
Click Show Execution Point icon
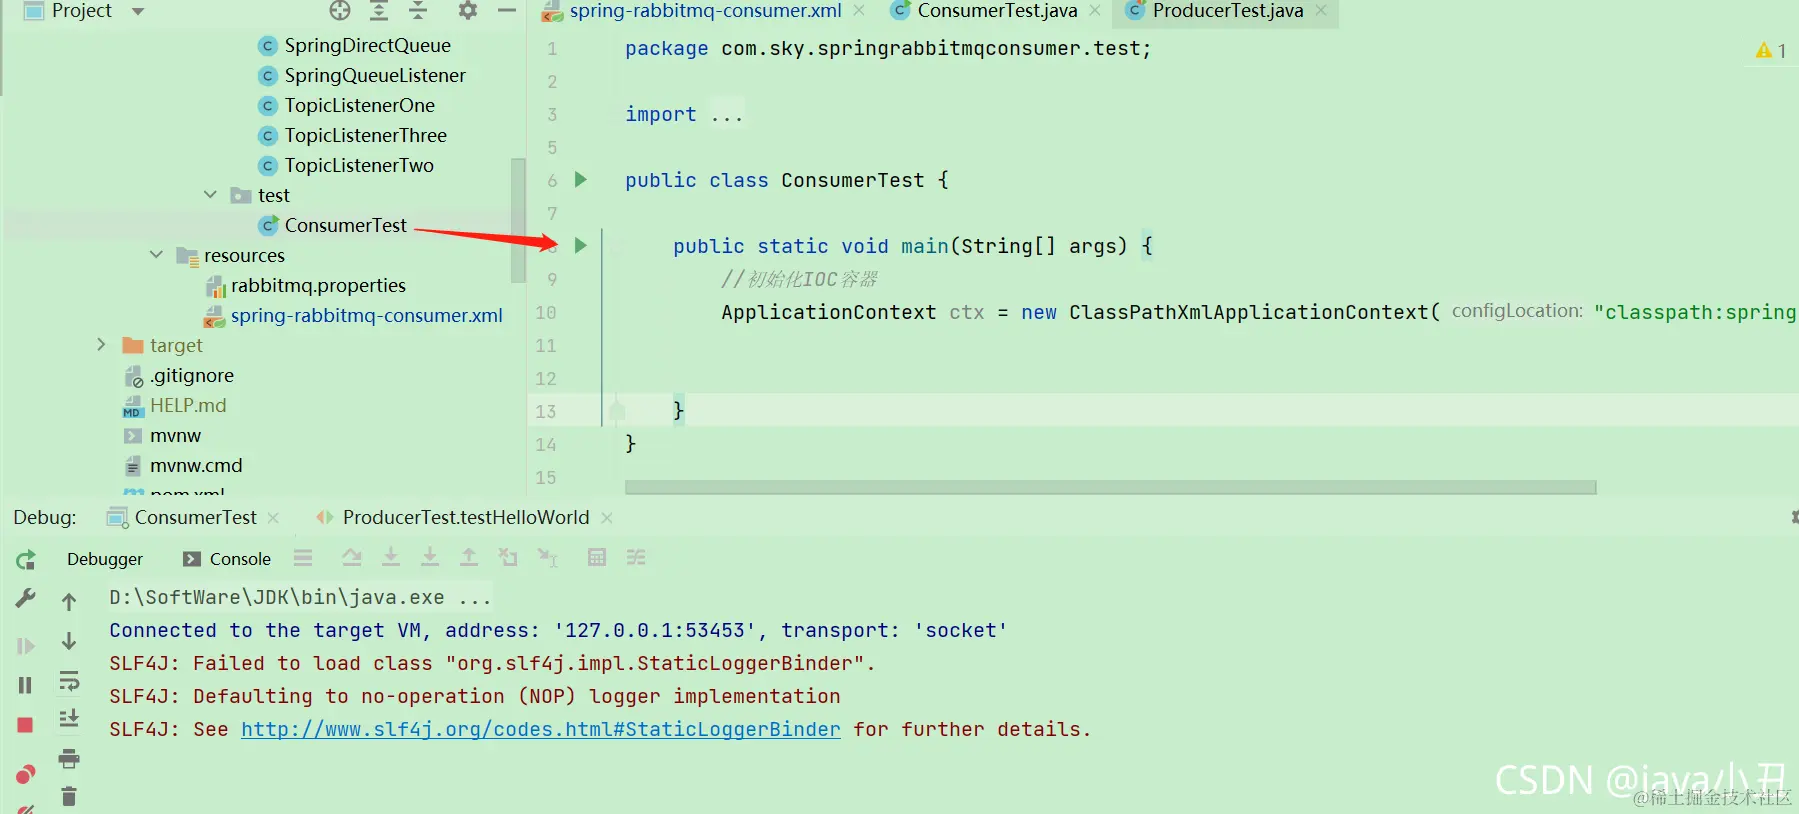(x=352, y=558)
